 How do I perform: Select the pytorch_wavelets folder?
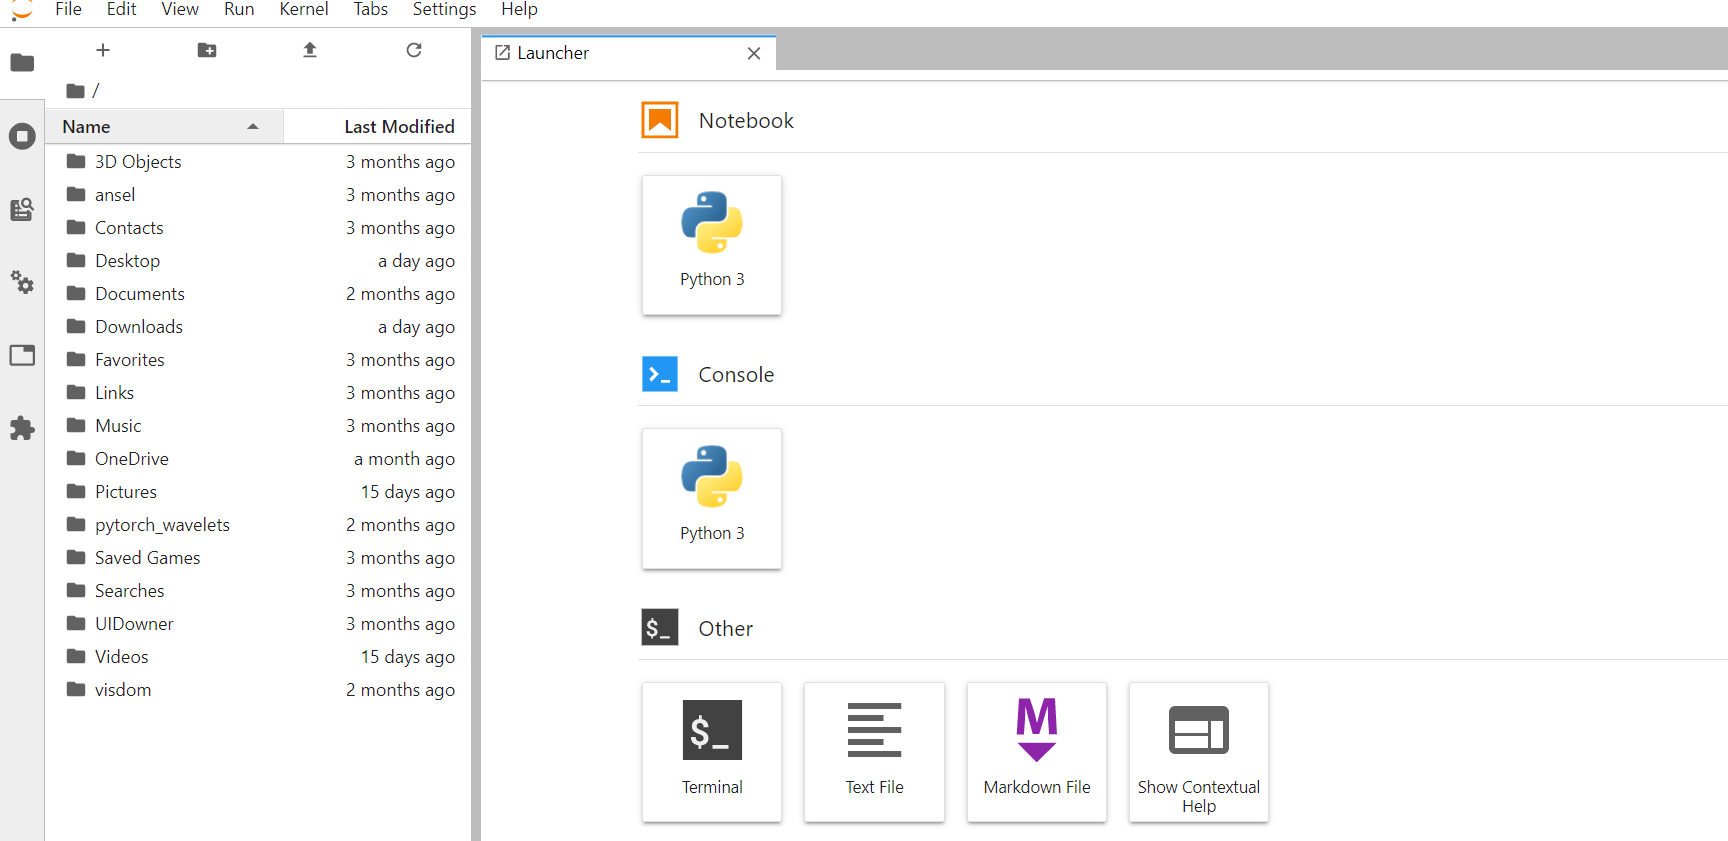(258, 525)
